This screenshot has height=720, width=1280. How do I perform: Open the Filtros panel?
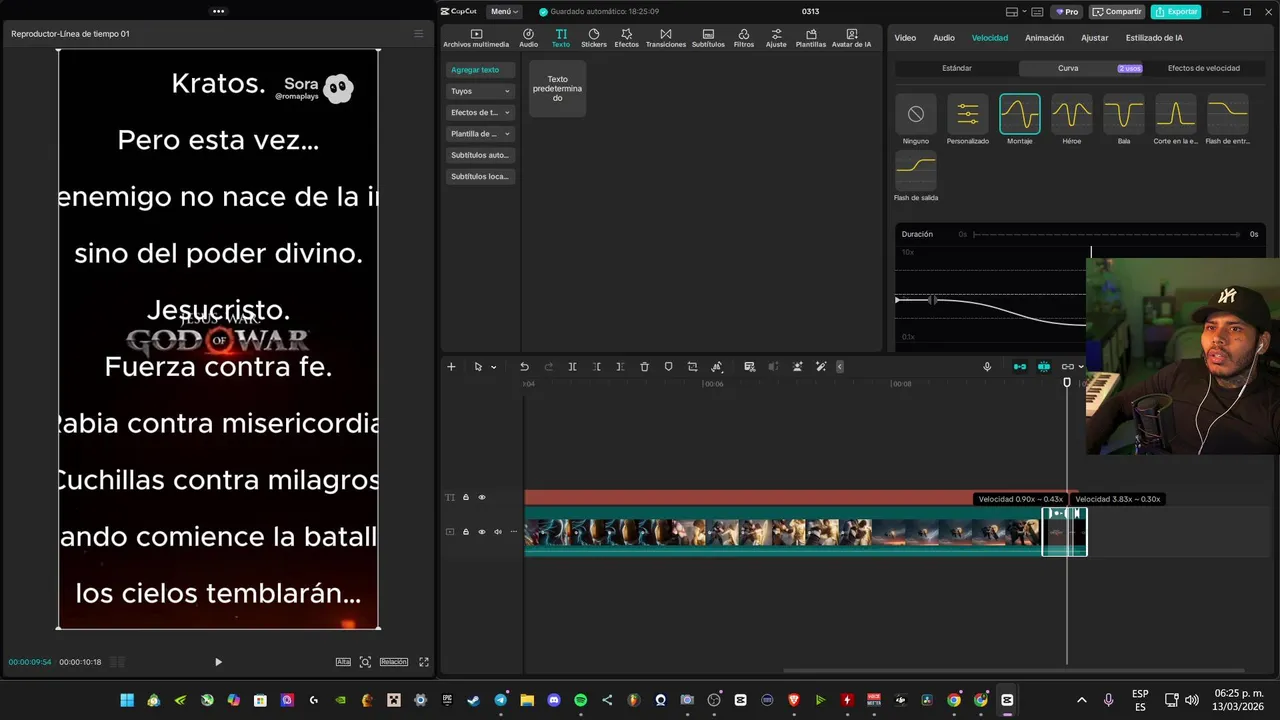pos(744,38)
